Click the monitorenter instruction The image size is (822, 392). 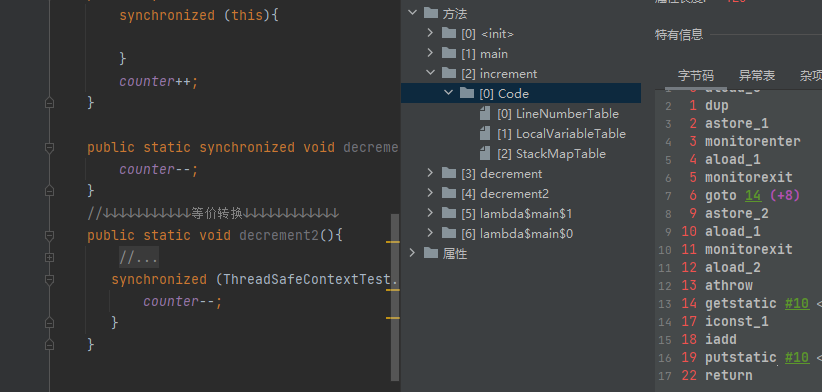(x=752, y=141)
